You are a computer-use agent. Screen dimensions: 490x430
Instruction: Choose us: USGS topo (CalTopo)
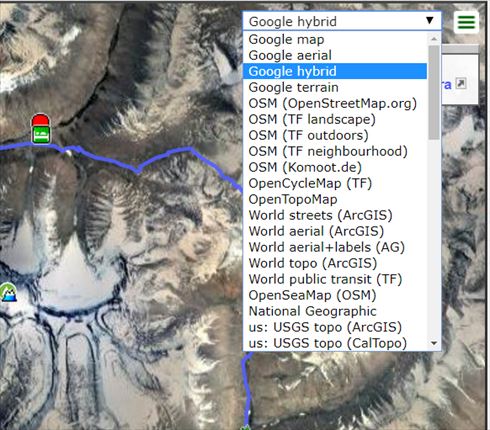(x=335, y=343)
